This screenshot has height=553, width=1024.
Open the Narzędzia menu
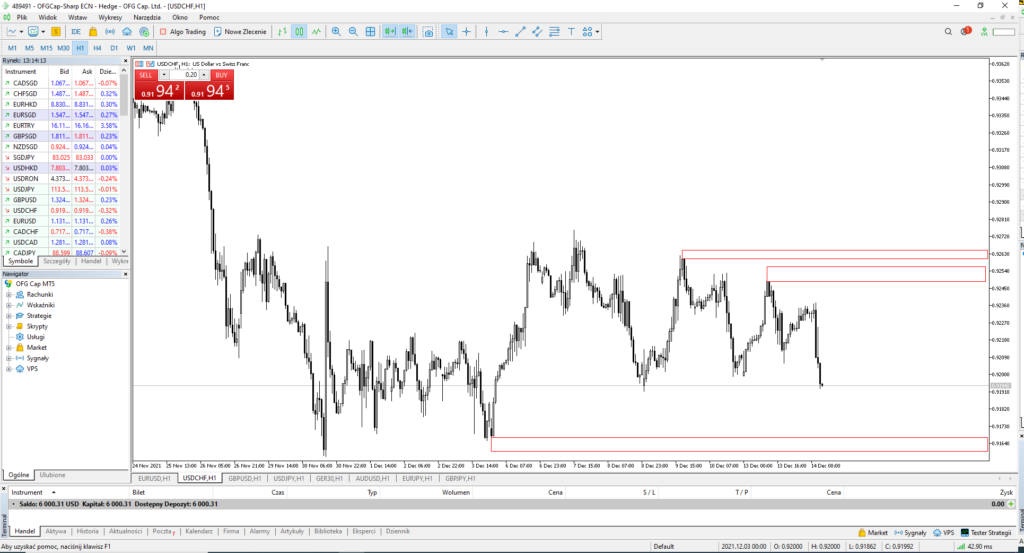point(146,18)
